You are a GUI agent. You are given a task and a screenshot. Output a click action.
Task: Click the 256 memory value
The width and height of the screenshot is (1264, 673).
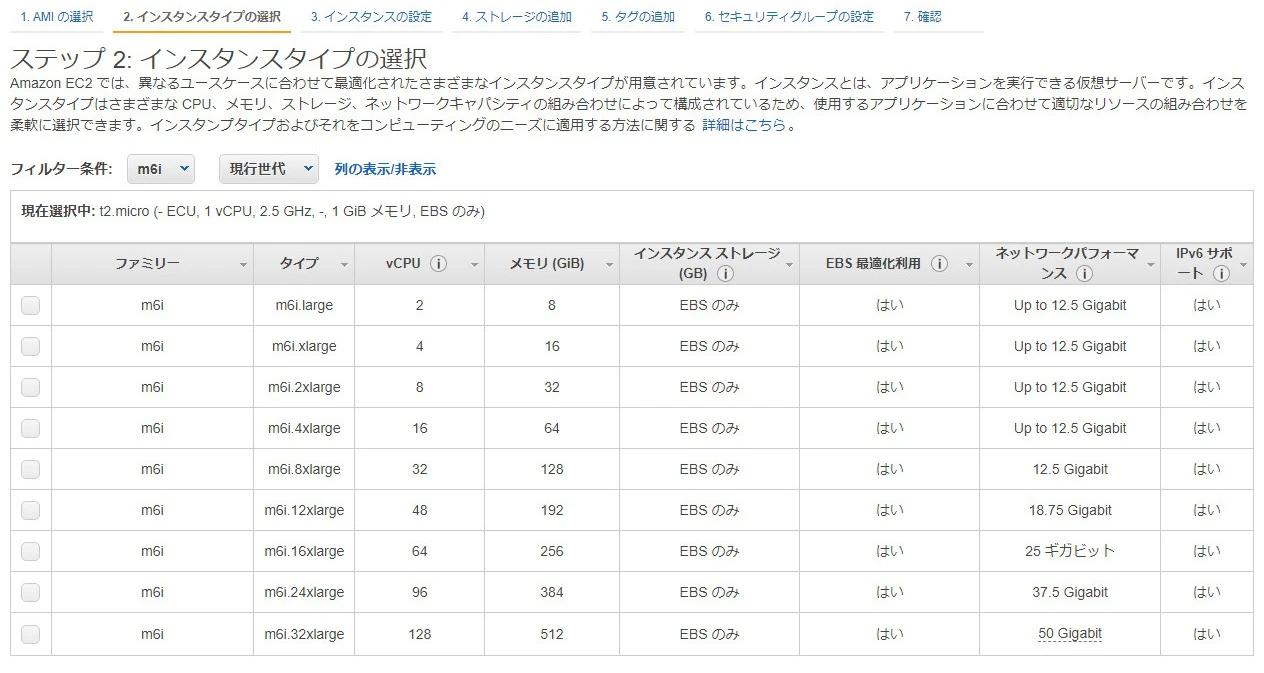(x=552, y=551)
